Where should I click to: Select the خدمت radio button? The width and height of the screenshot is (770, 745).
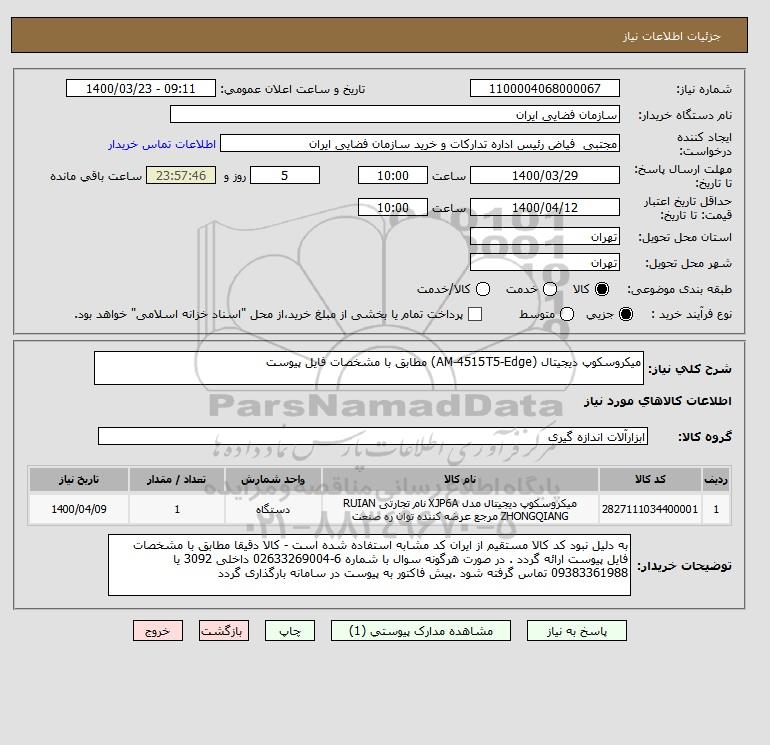[550, 289]
